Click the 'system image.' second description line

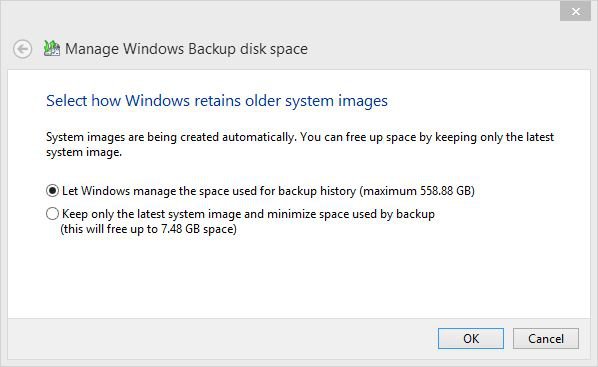pos(84,152)
